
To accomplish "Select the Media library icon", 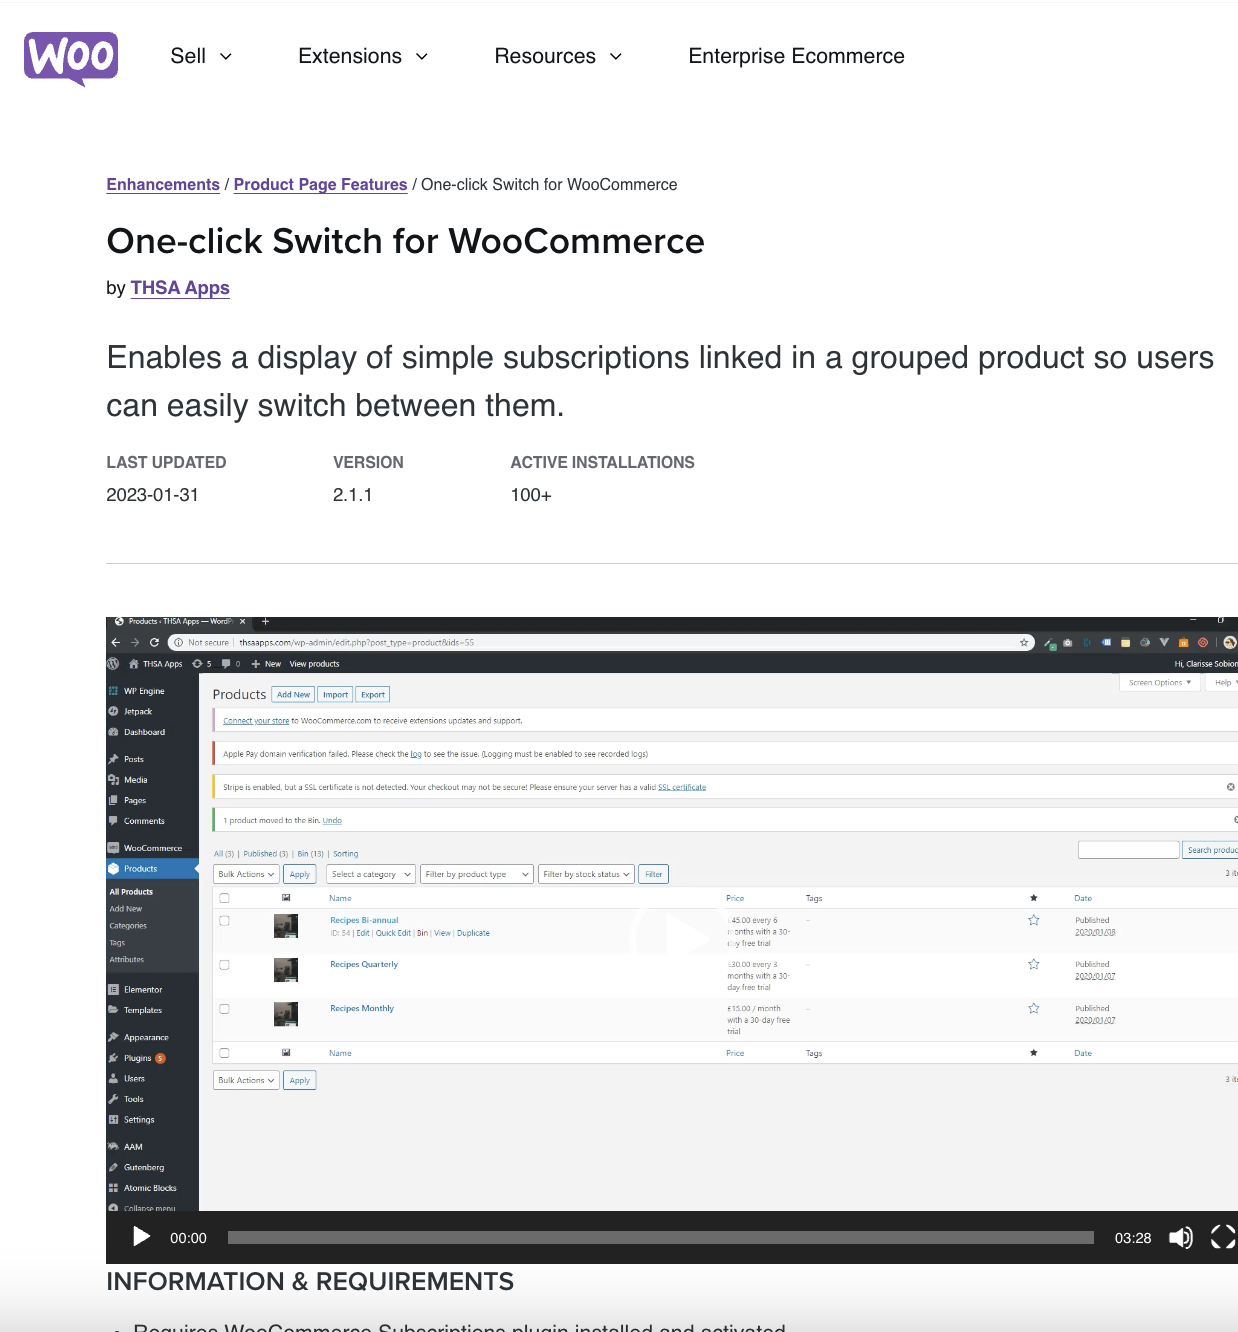I will click(113, 780).
